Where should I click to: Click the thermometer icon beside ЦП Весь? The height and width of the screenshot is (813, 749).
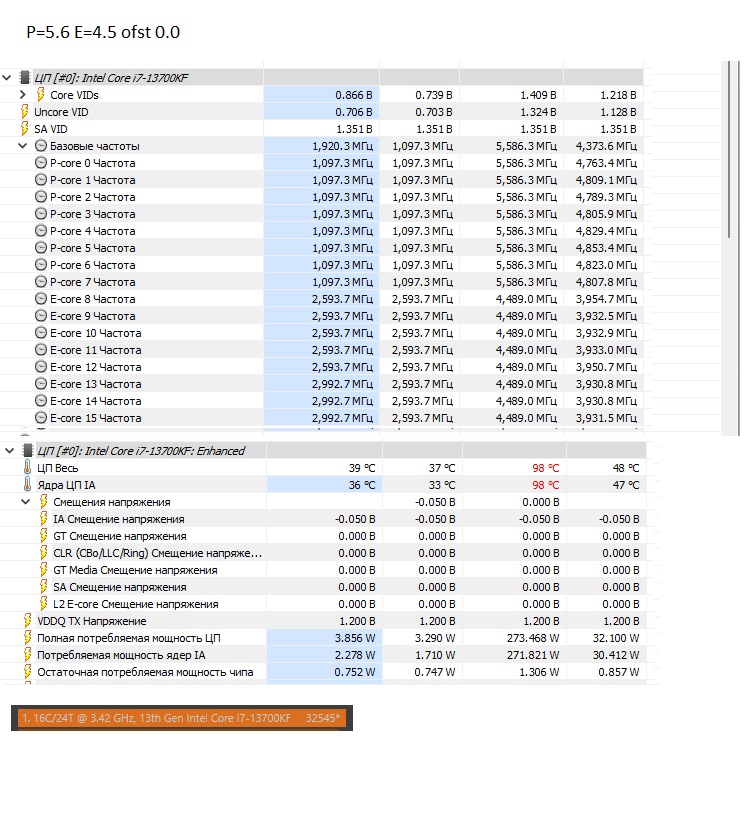pos(27,467)
